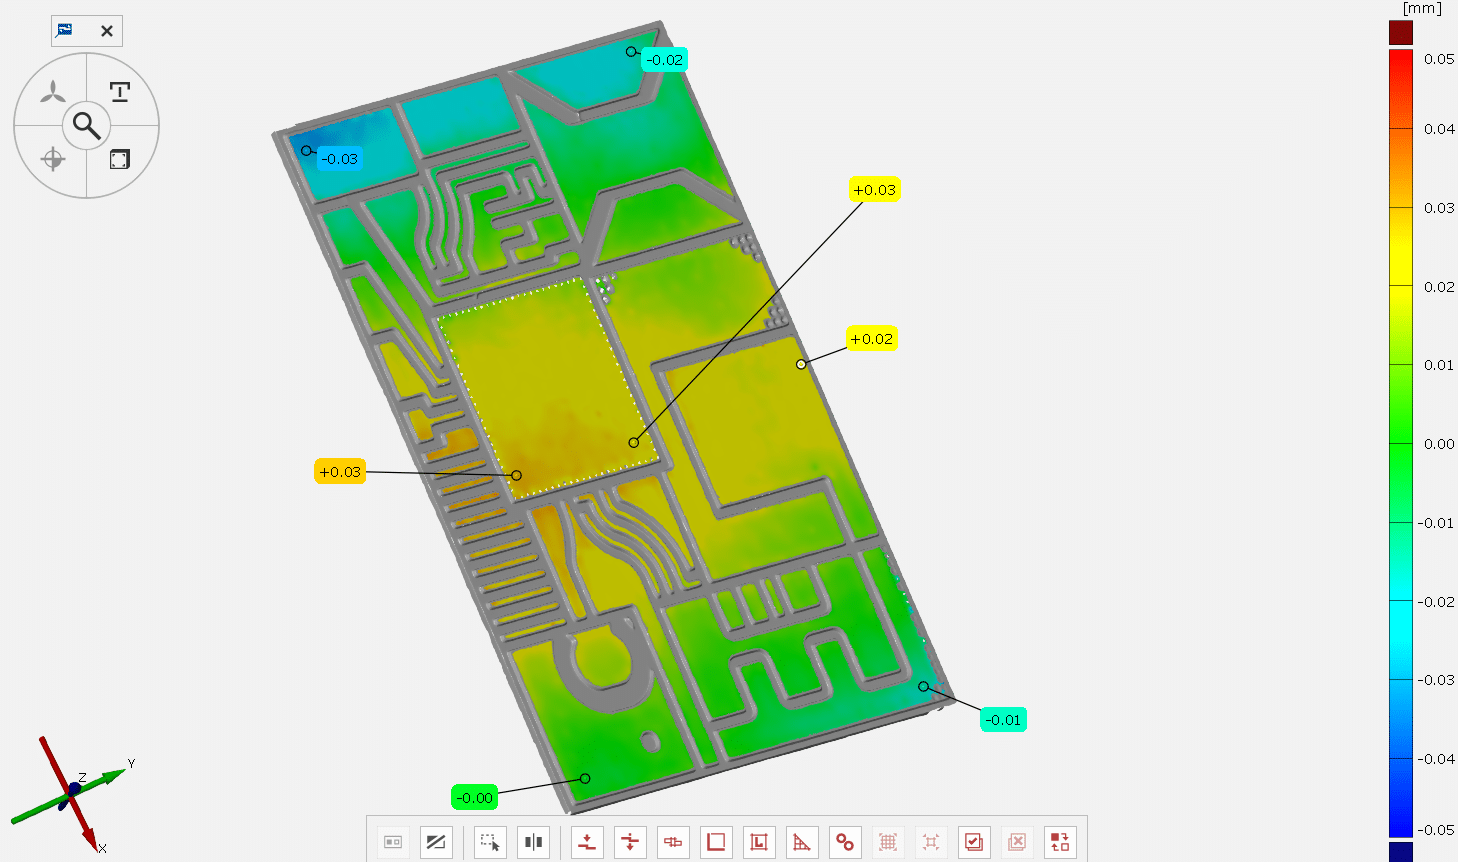Click the dark red swatch atop the legend

tap(1401, 33)
